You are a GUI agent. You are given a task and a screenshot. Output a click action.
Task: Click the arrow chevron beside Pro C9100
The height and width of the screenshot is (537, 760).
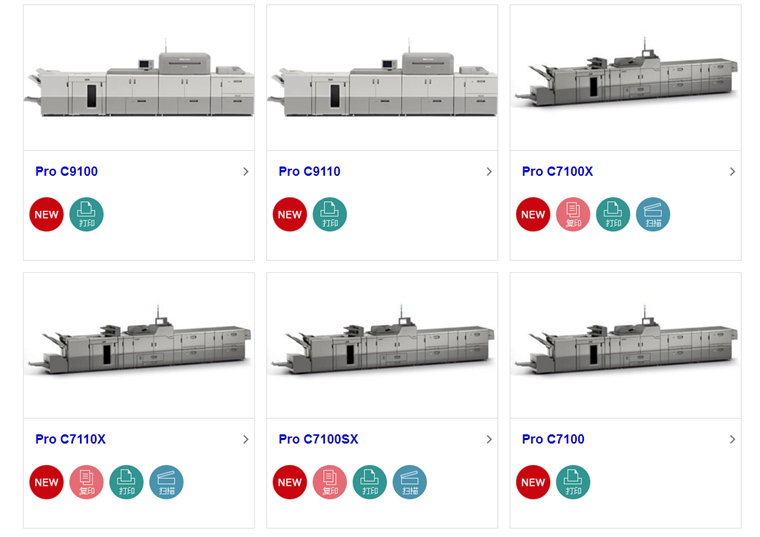246,172
